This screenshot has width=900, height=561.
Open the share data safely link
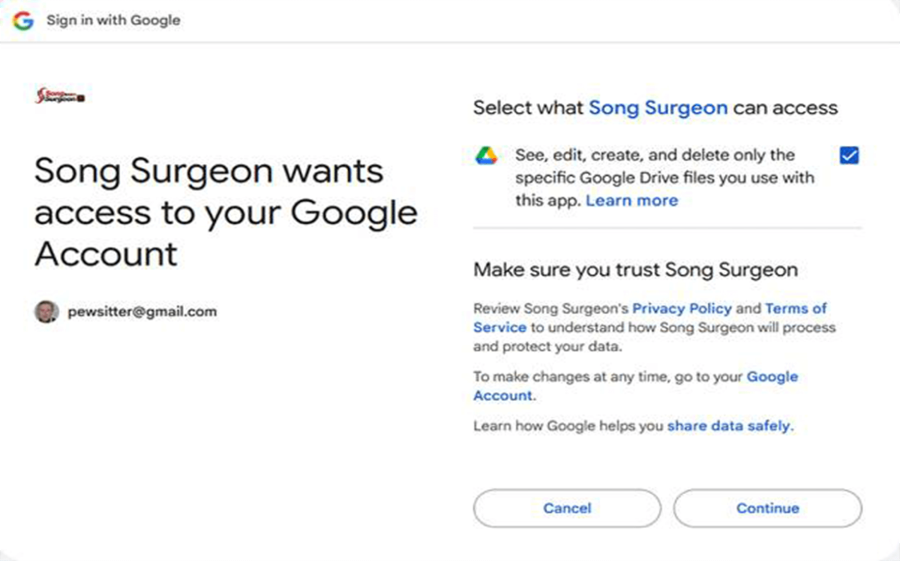tap(729, 426)
